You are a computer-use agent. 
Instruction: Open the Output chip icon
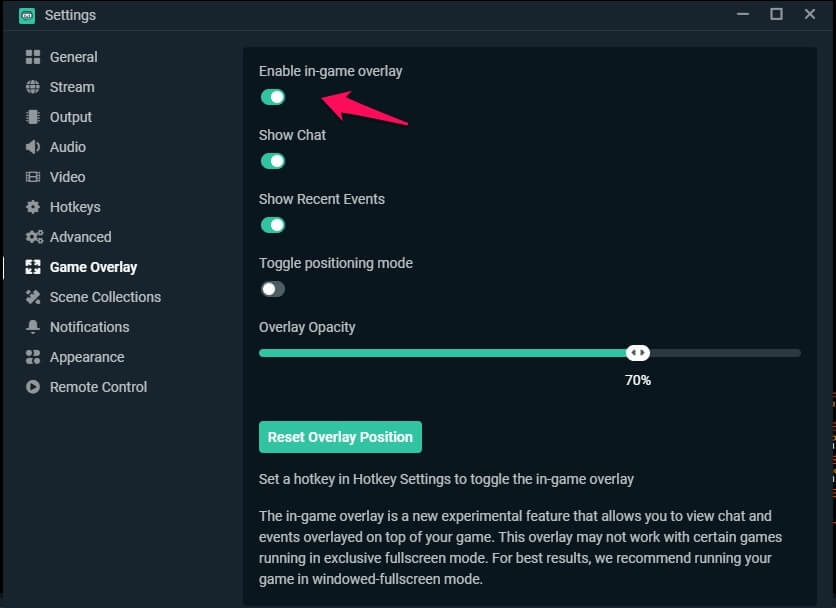[33, 117]
